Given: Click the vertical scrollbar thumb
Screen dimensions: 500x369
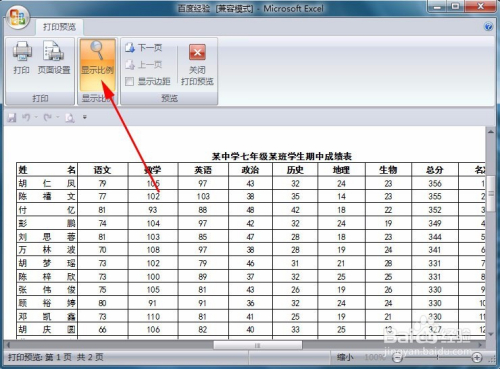Looking at the screenshot, I should coord(491,194).
